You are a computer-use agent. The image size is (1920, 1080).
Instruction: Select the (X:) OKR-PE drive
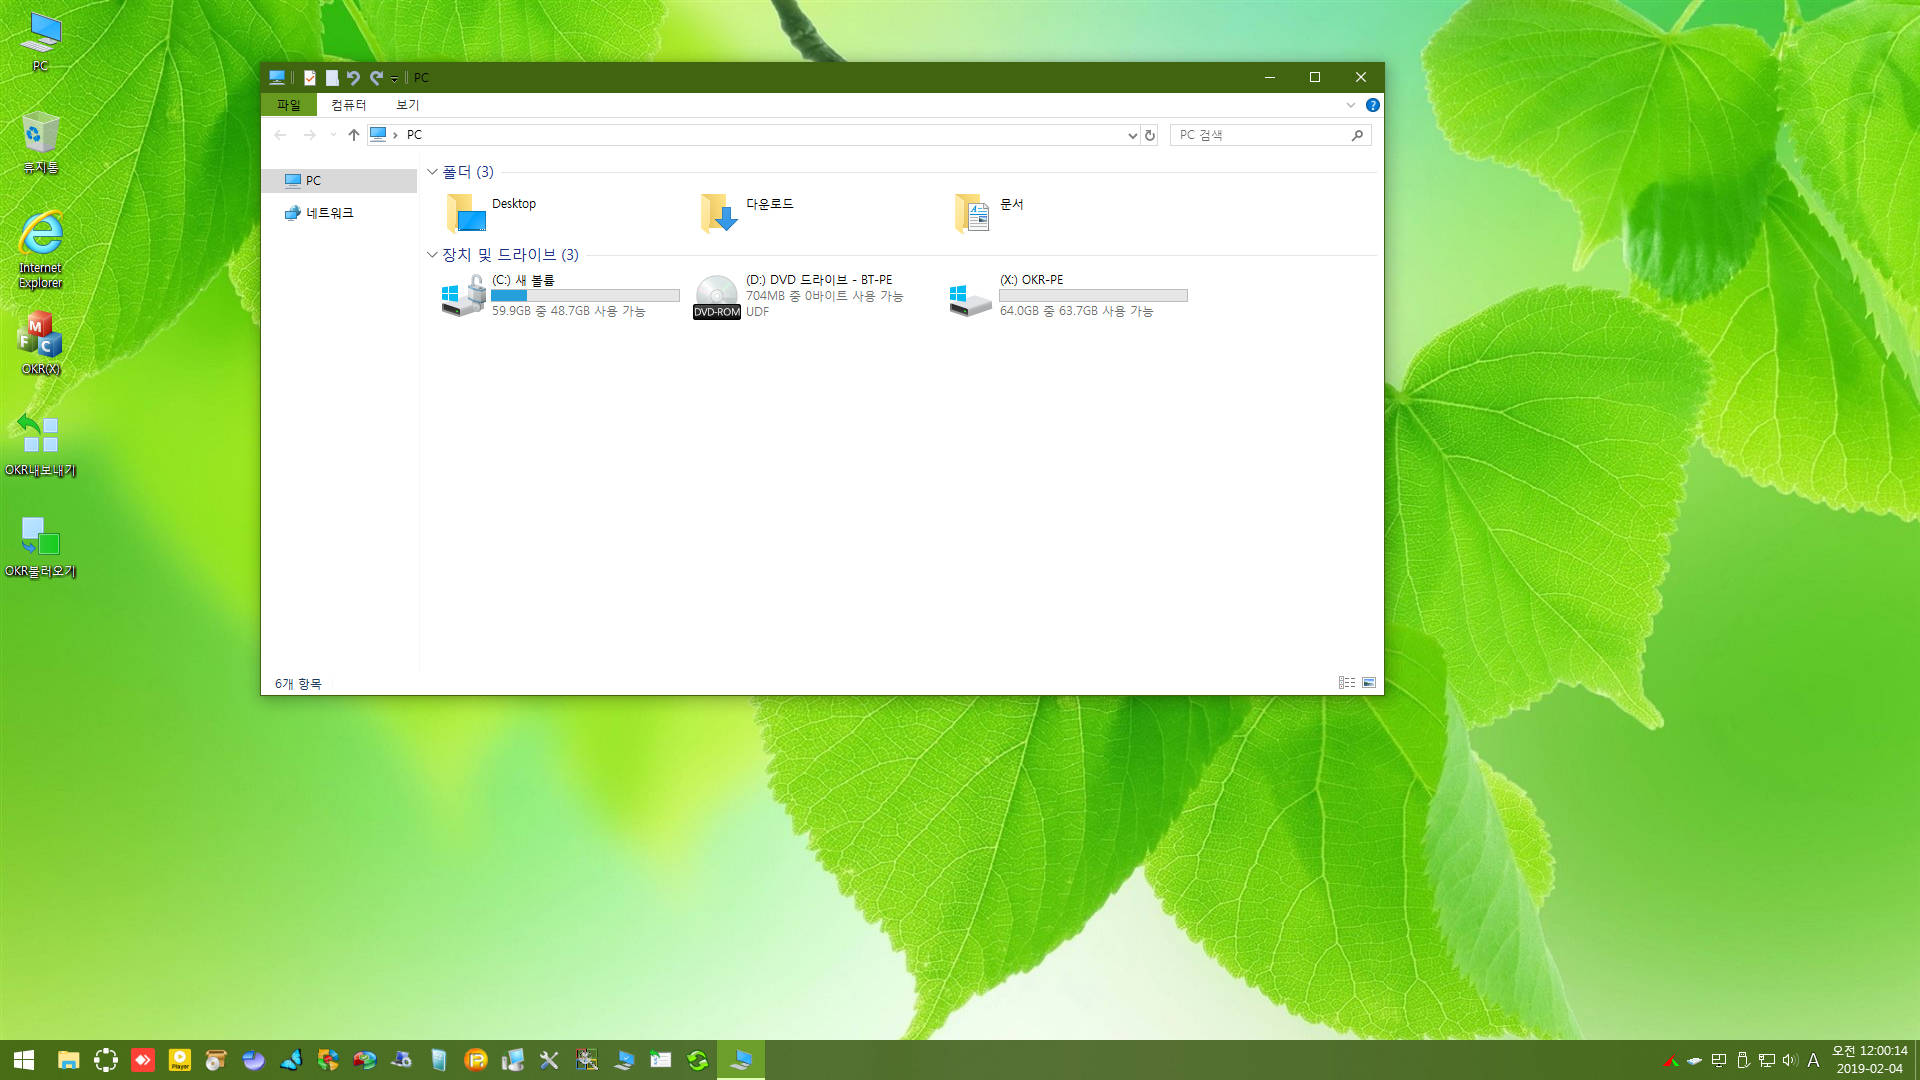[x=1069, y=296]
